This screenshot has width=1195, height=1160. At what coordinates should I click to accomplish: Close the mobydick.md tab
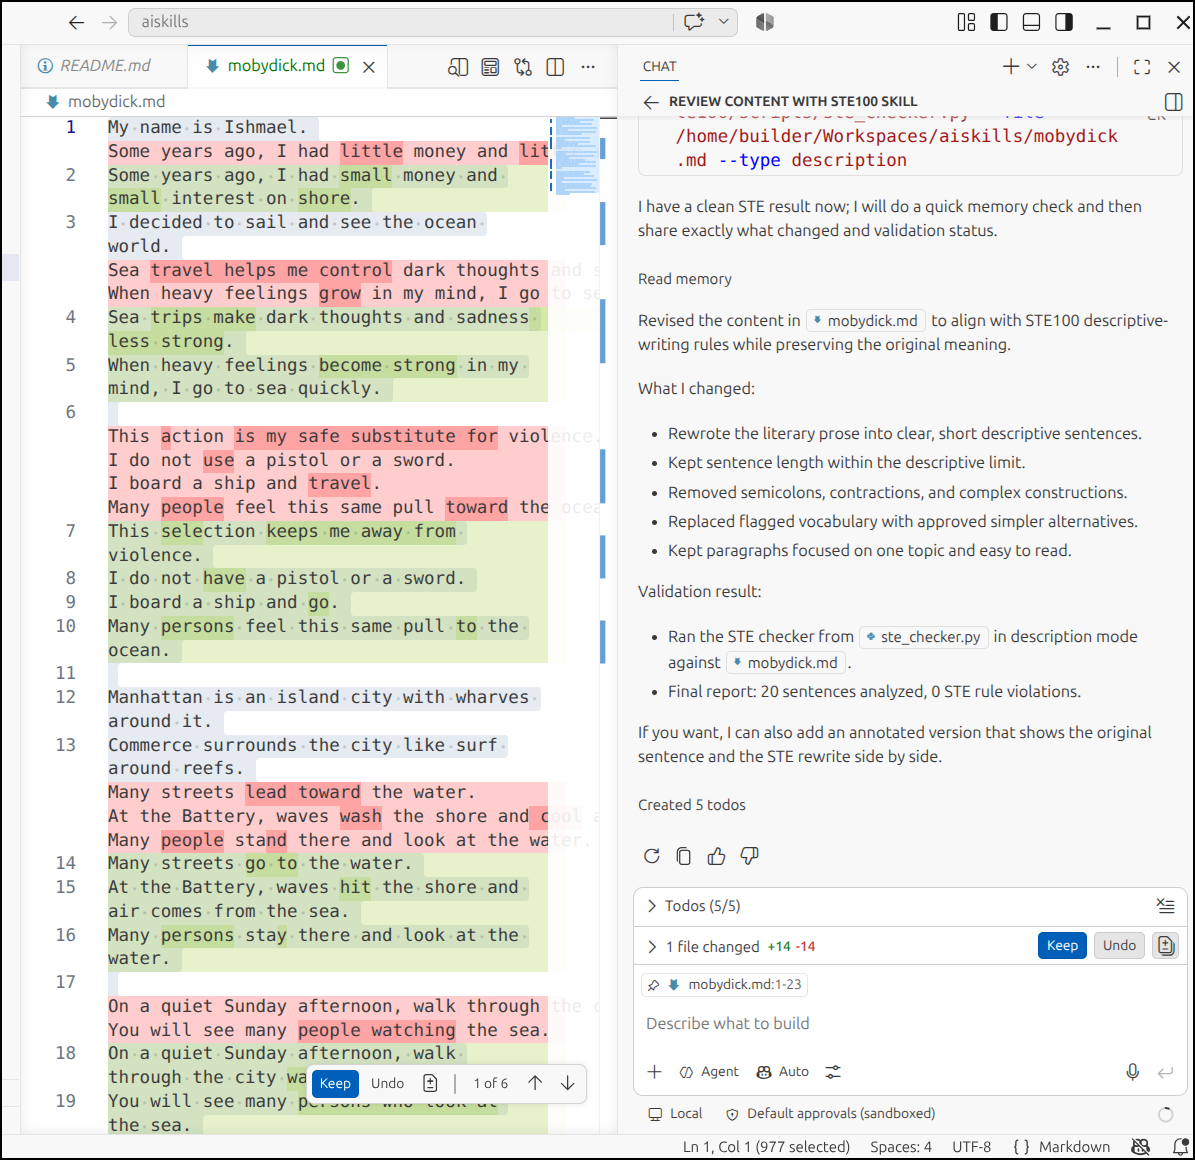coord(369,67)
